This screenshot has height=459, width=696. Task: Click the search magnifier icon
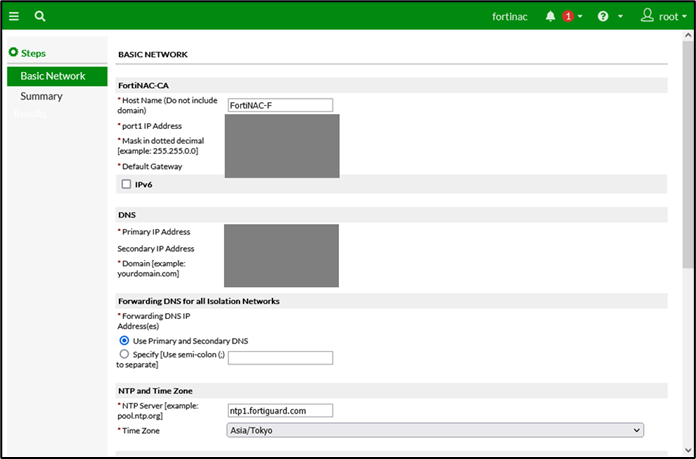[x=40, y=16]
